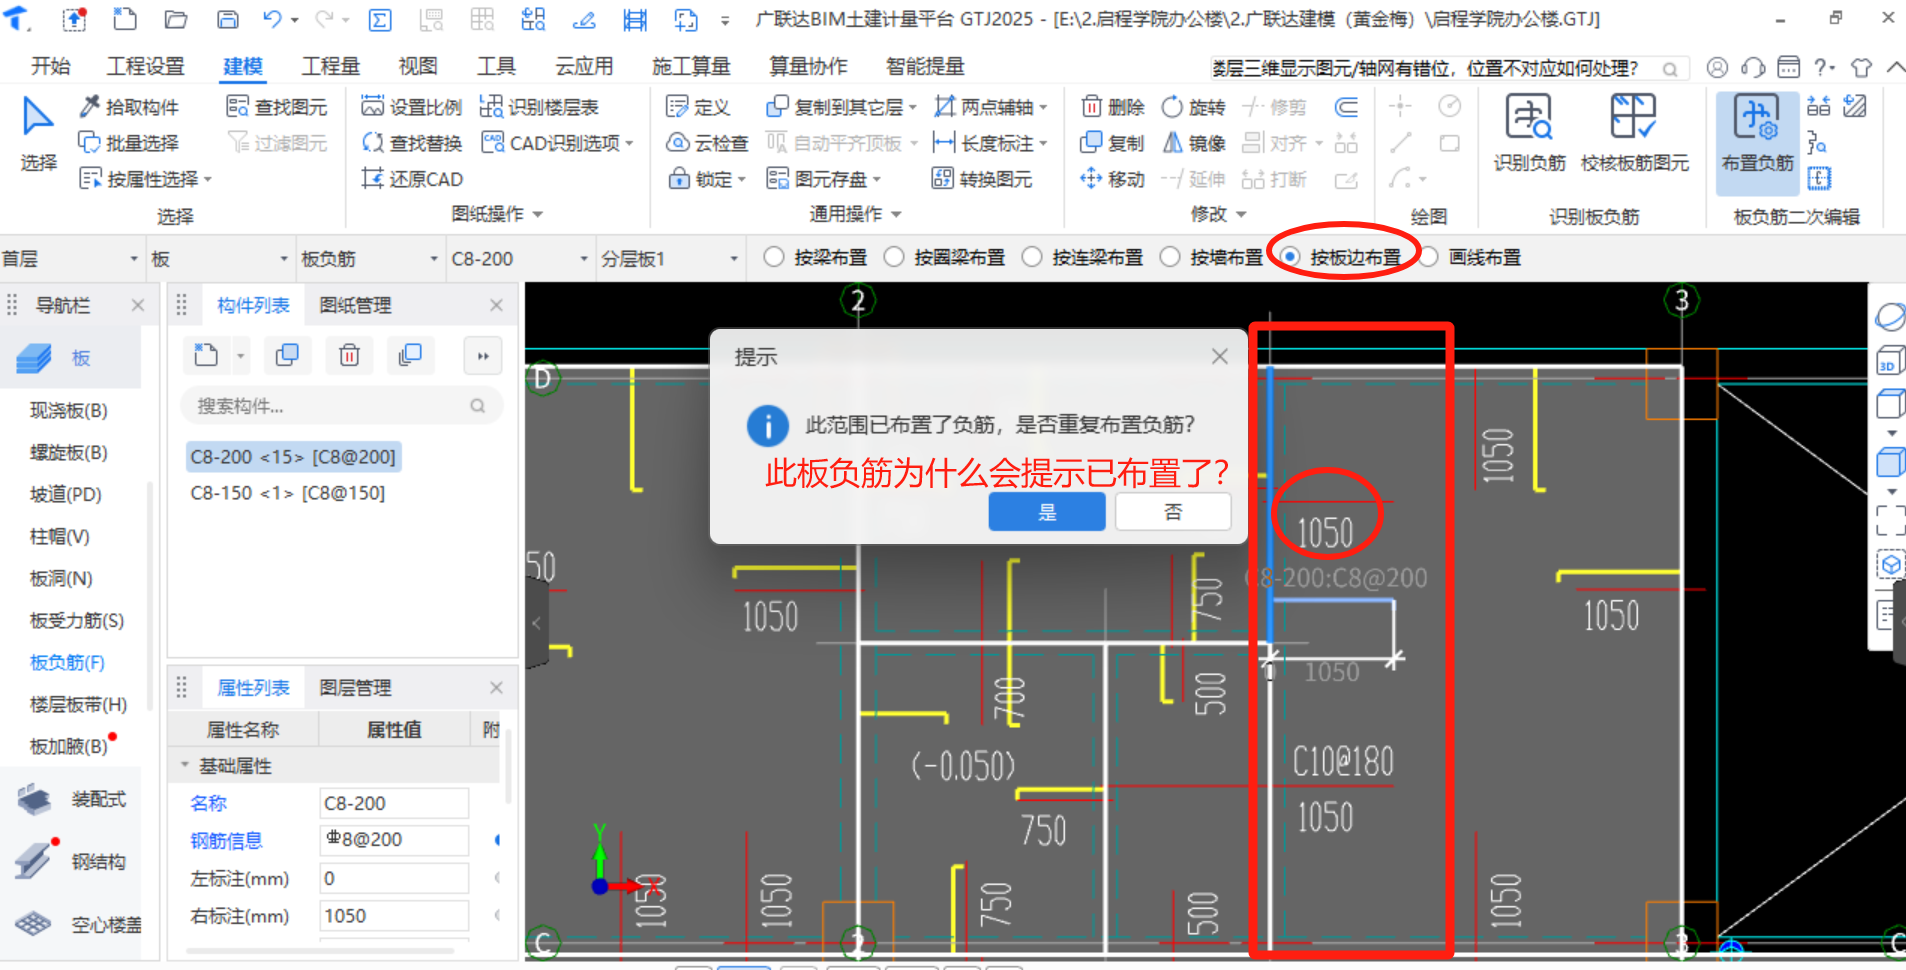Viewport: 1906px width, 970px height.
Task: Open the 工程设置 ribbon tab
Action: click(146, 66)
